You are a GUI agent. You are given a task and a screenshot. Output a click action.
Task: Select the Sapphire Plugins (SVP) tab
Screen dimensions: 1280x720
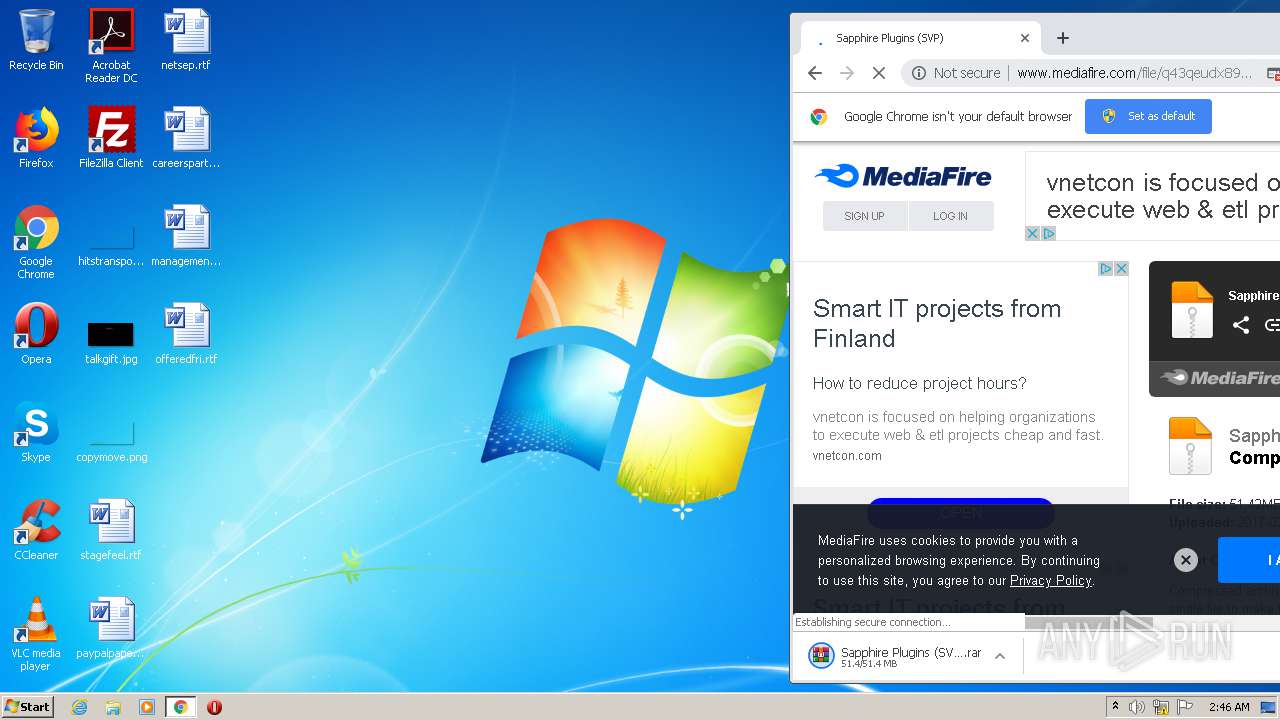[921, 38]
